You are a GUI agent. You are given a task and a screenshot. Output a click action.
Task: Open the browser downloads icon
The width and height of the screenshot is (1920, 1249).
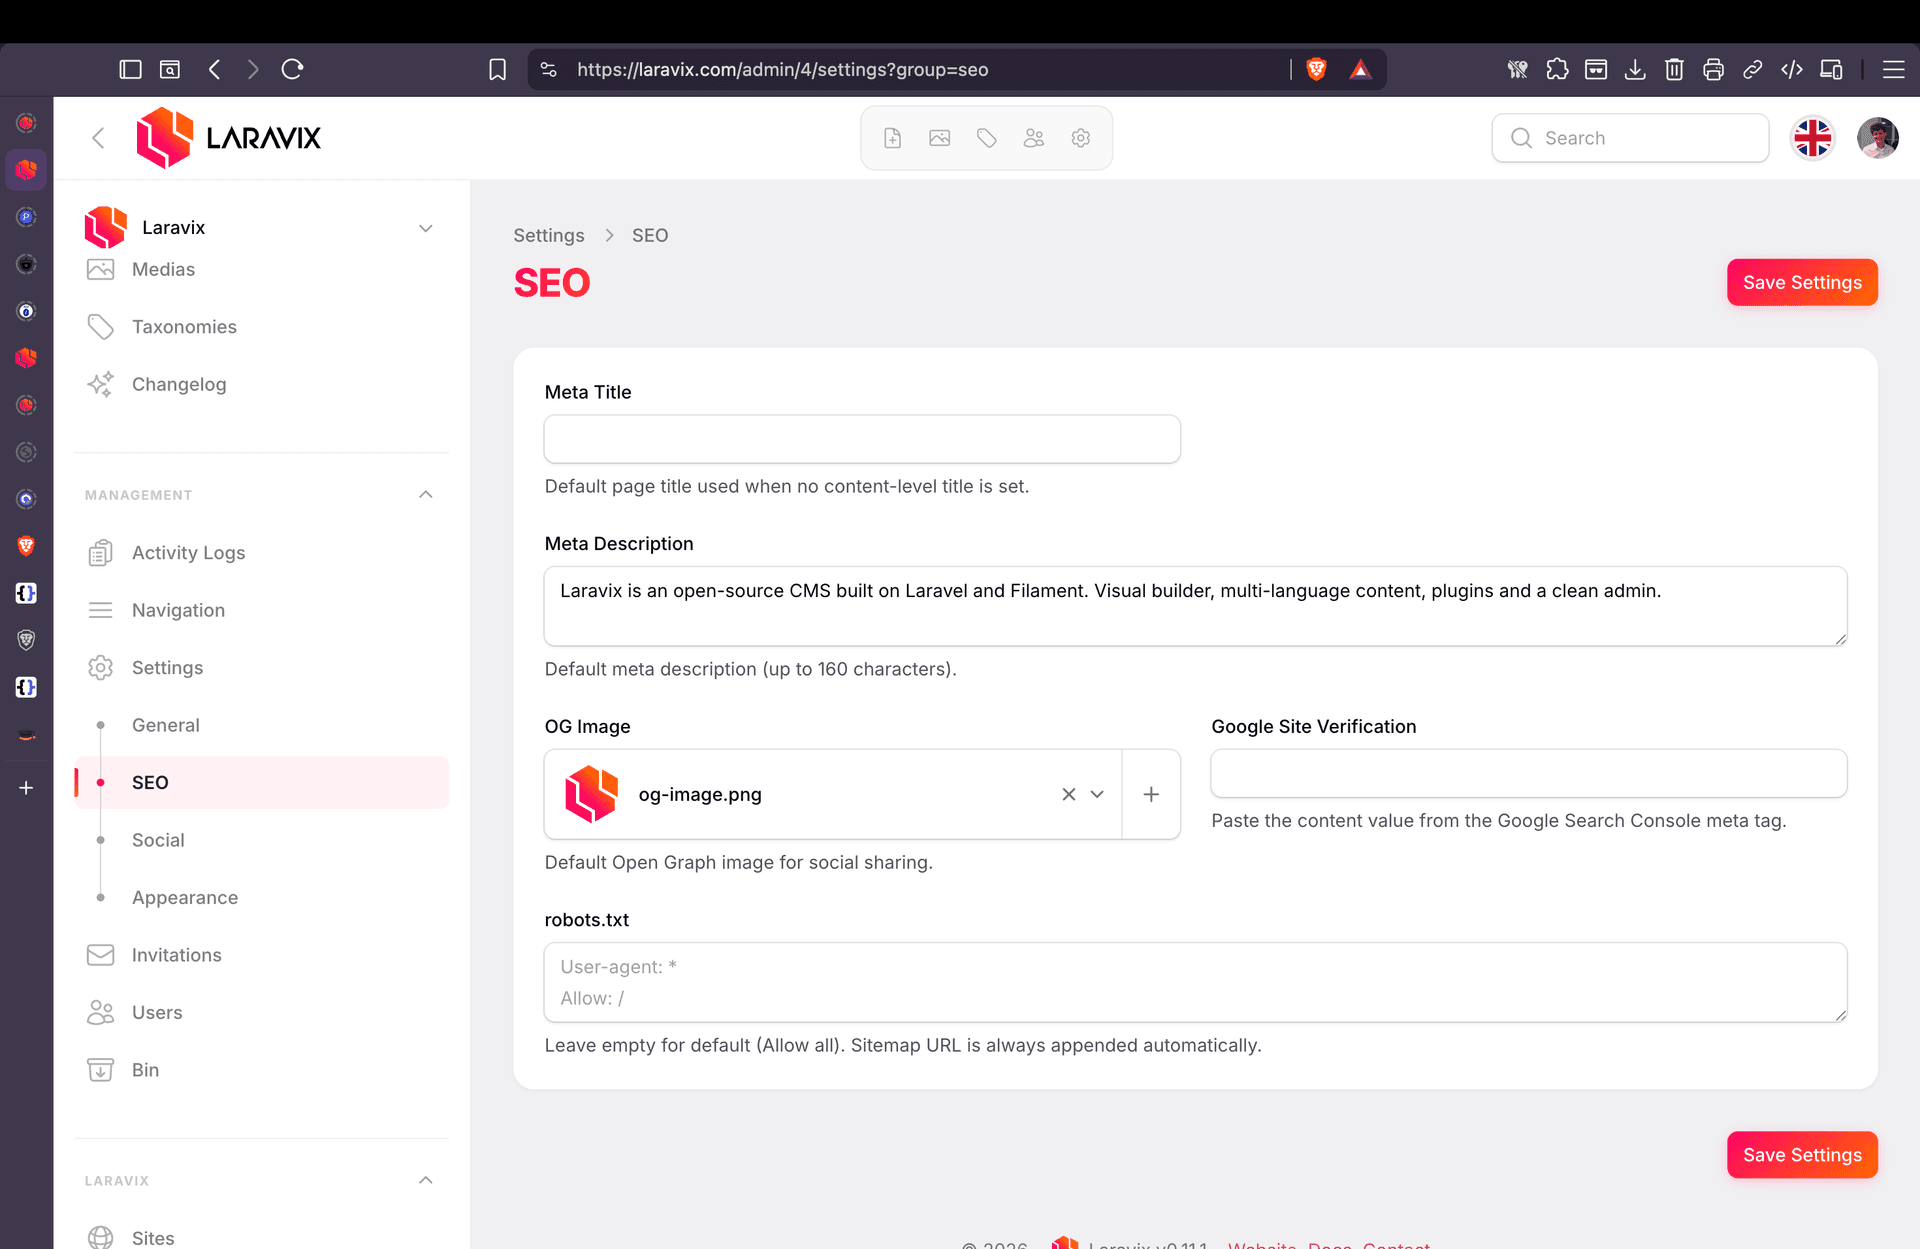[x=1635, y=69]
